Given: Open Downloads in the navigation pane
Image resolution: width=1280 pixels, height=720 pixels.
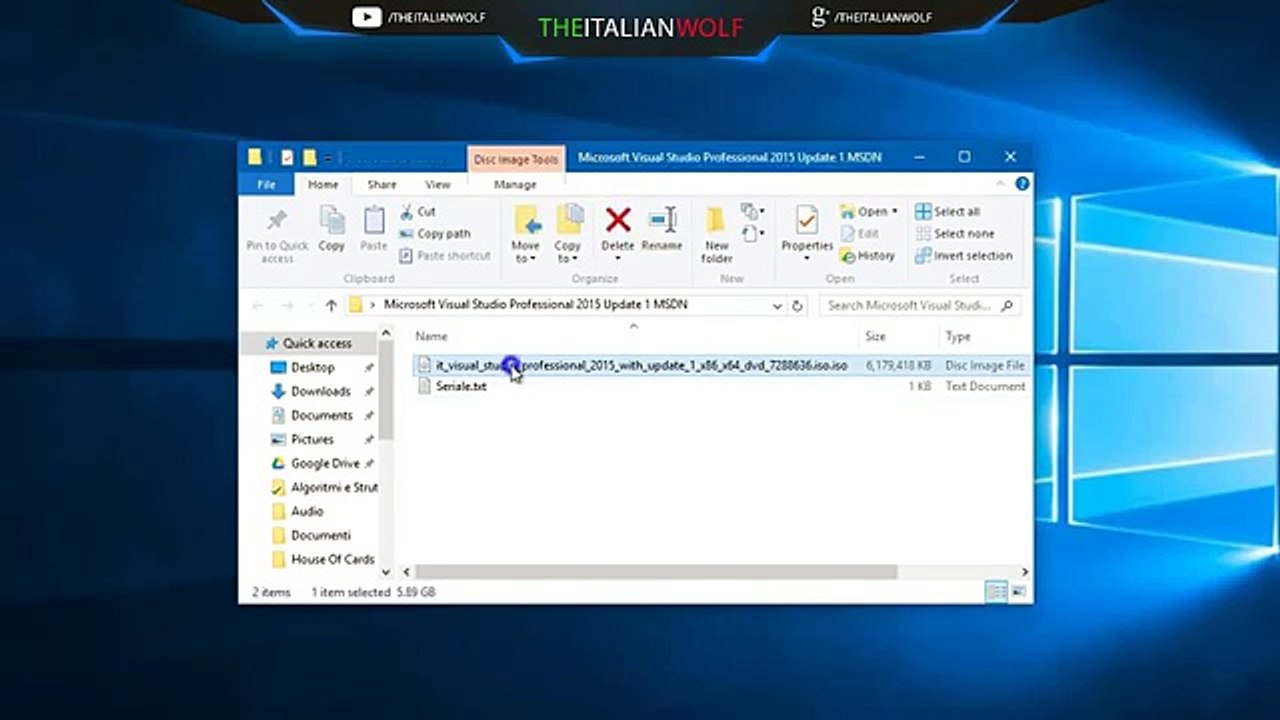Looking at the screenshot, I should (x=320, y=391).
